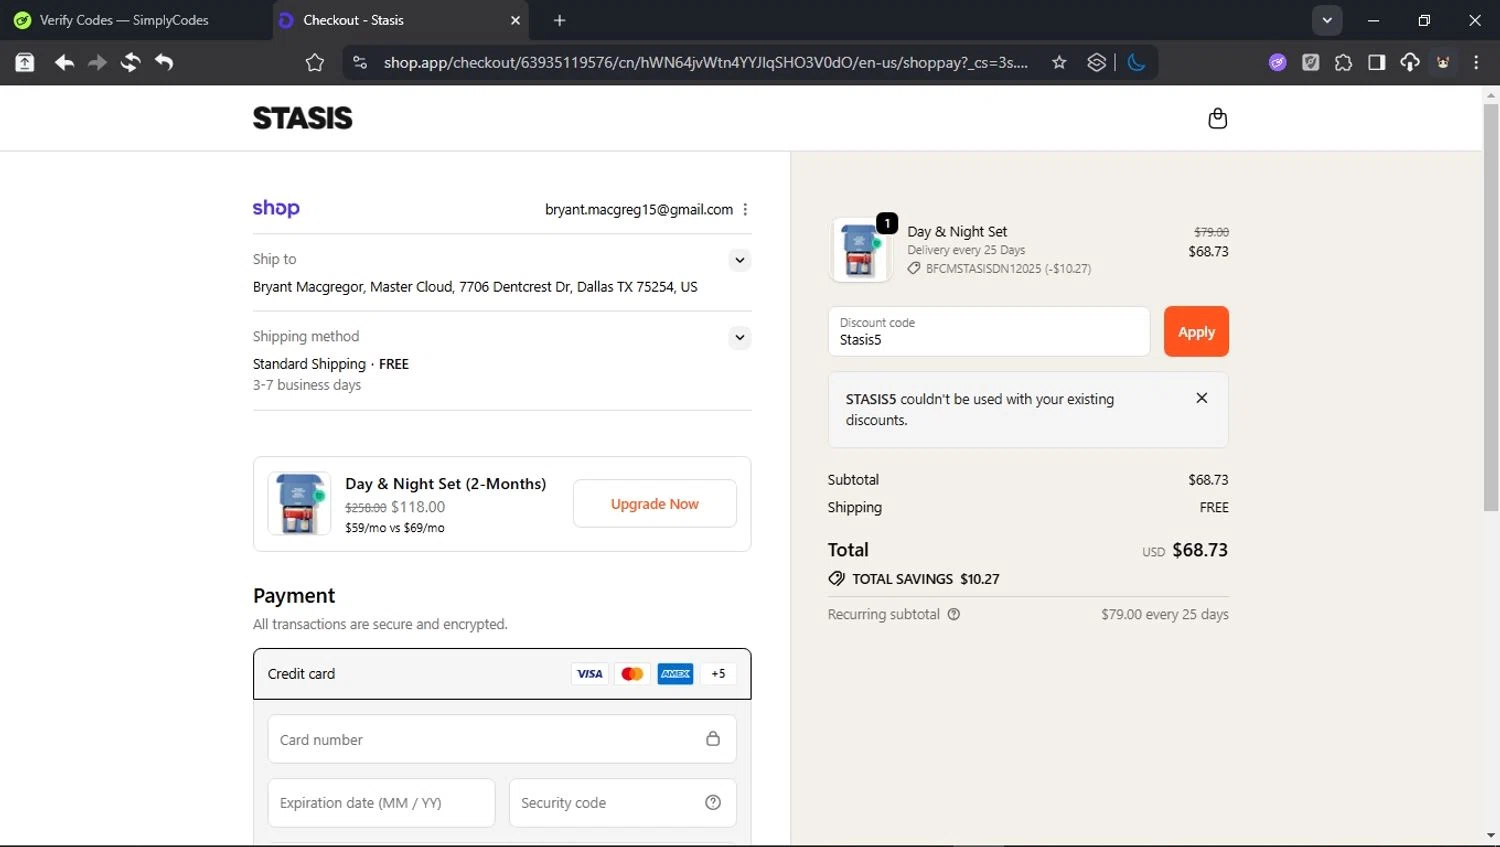Select the Credit card payment option
The width and height of the screenshot is (1500, 847).
tap(502, 674)
